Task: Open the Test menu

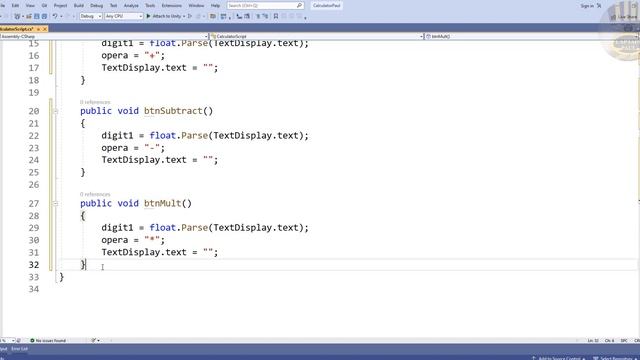Action: pyautogui.click(x=113, y=6)
